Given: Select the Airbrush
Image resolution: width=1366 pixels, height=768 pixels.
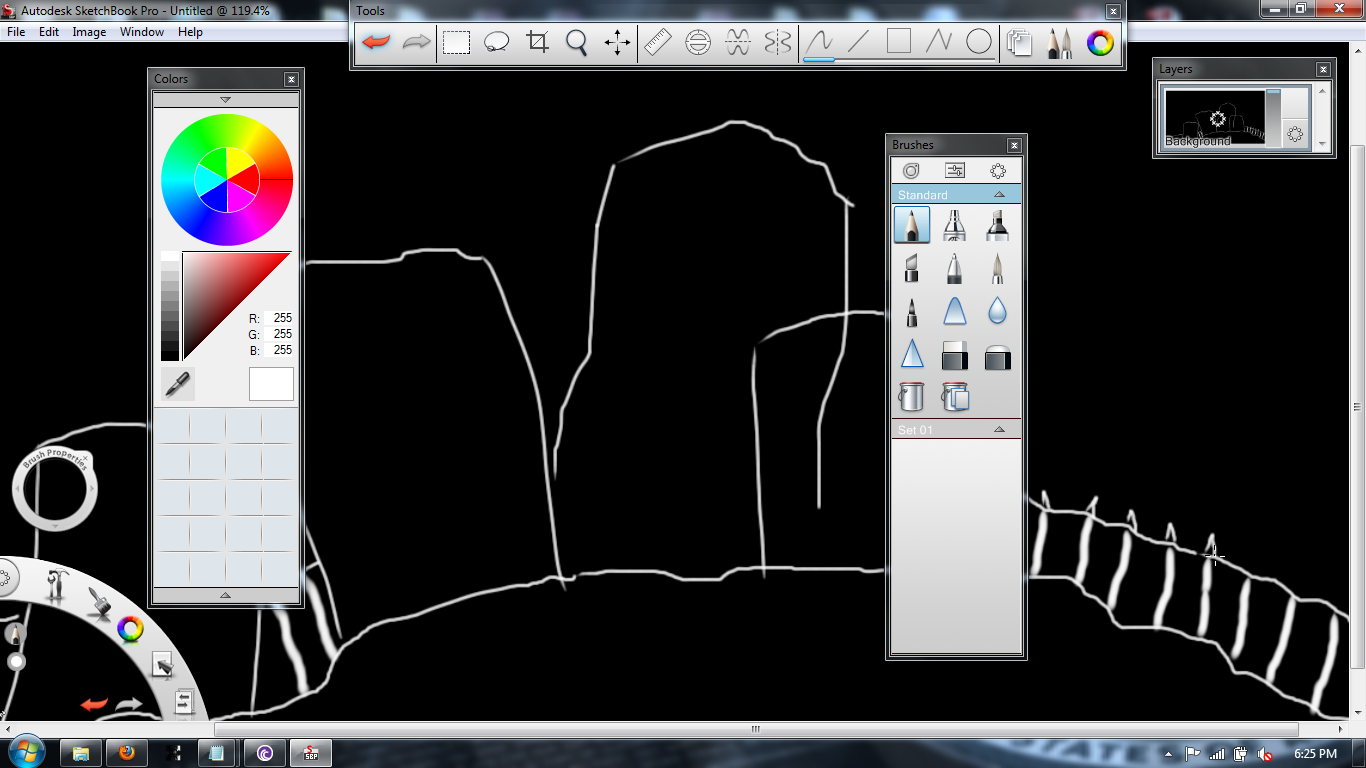Looking at the screenshot, I should pyautogui.click(x=955, y=225).
